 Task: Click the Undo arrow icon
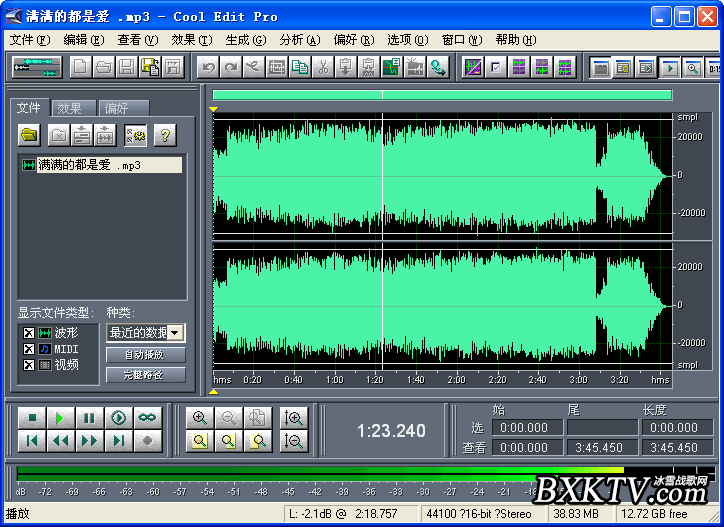[208, 67]
